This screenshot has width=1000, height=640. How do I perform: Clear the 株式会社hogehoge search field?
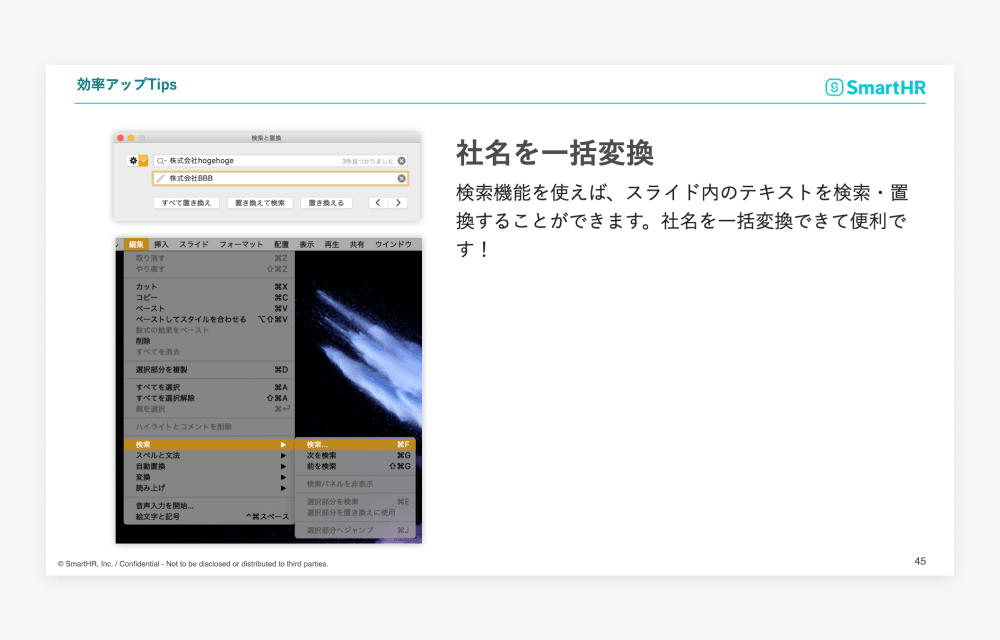point(402,160)
